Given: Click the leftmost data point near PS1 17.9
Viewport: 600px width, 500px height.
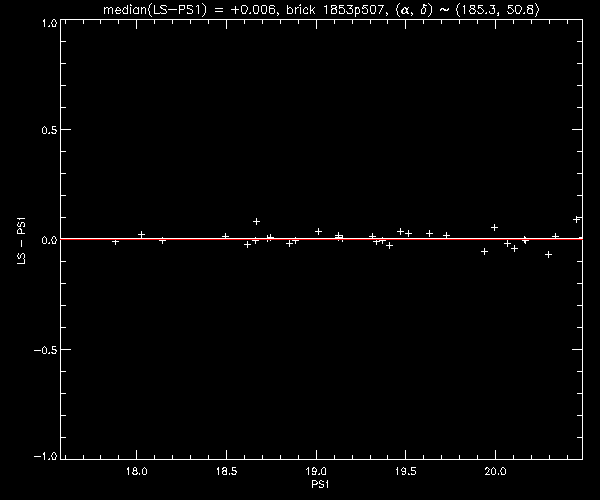Looking at the screenshot, I should click(x=116, y=242).
